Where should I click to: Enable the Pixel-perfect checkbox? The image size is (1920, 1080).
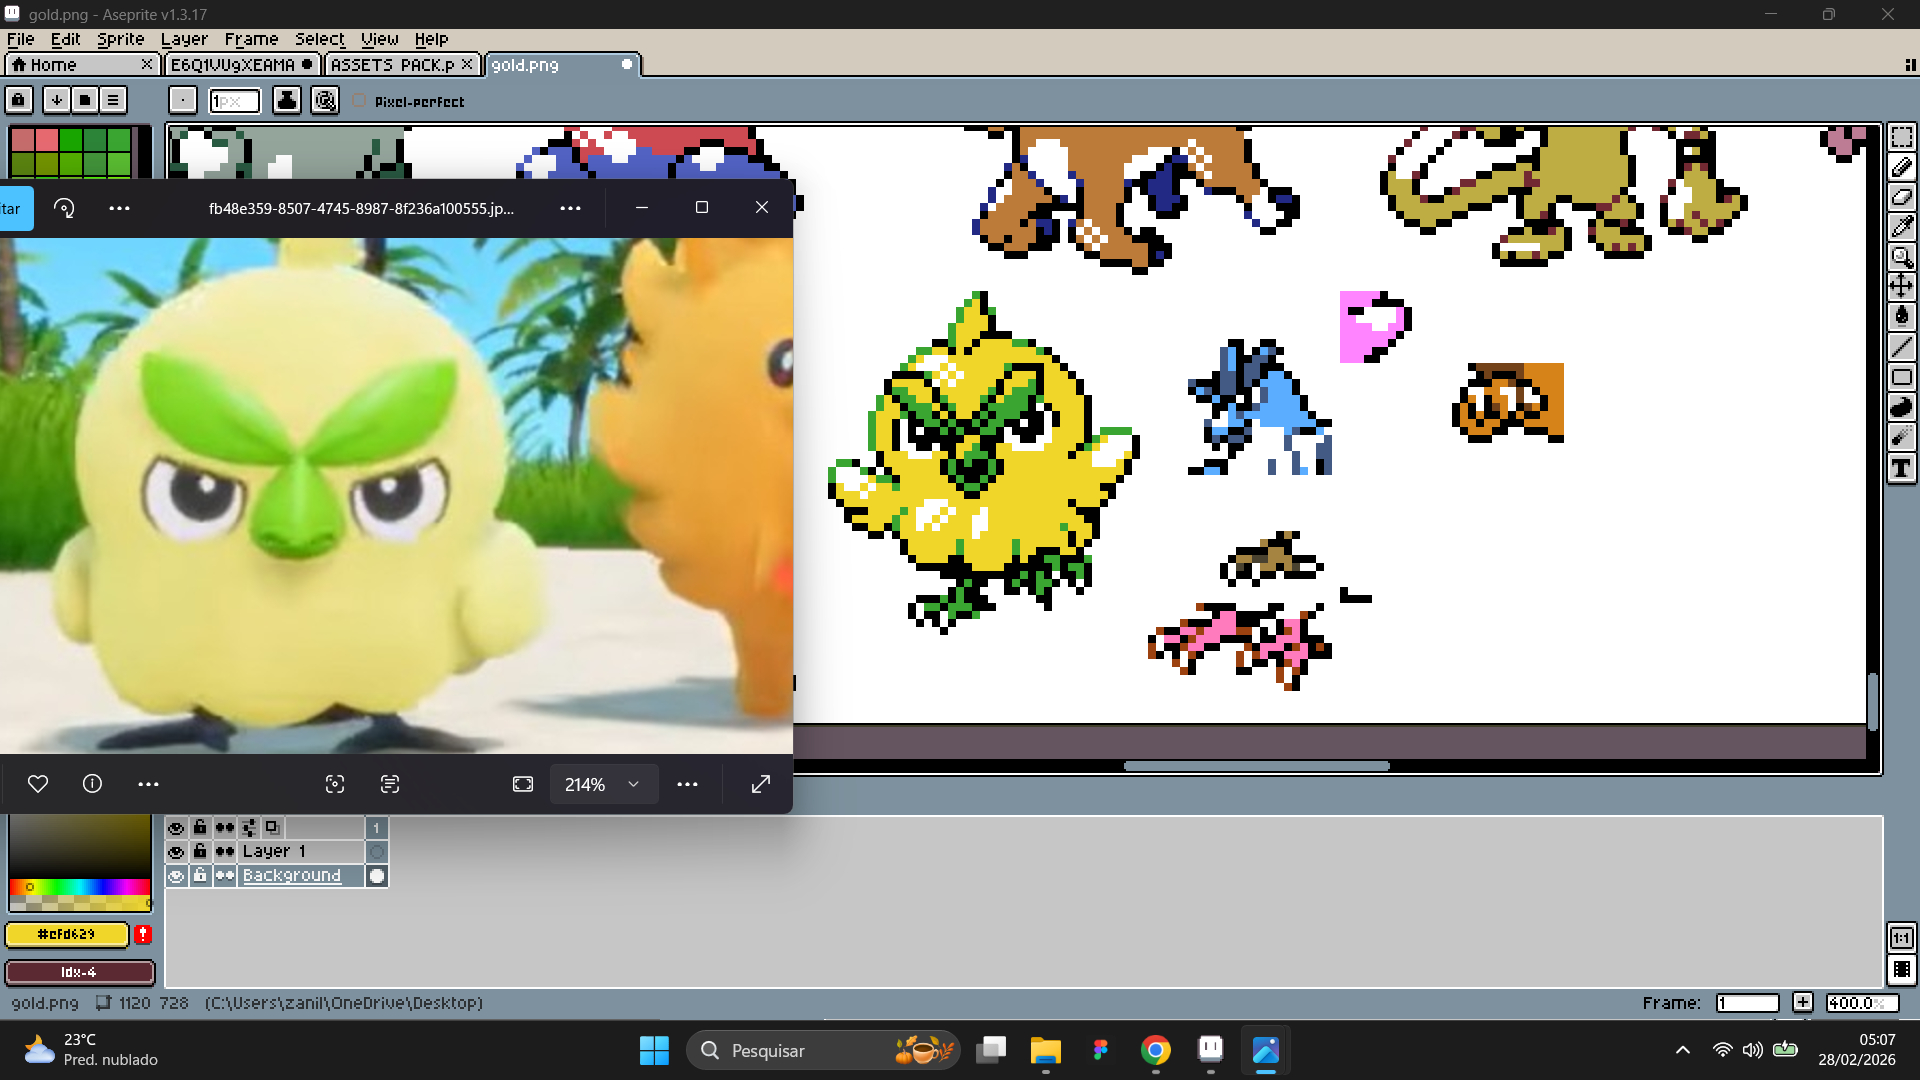point(360,101)
